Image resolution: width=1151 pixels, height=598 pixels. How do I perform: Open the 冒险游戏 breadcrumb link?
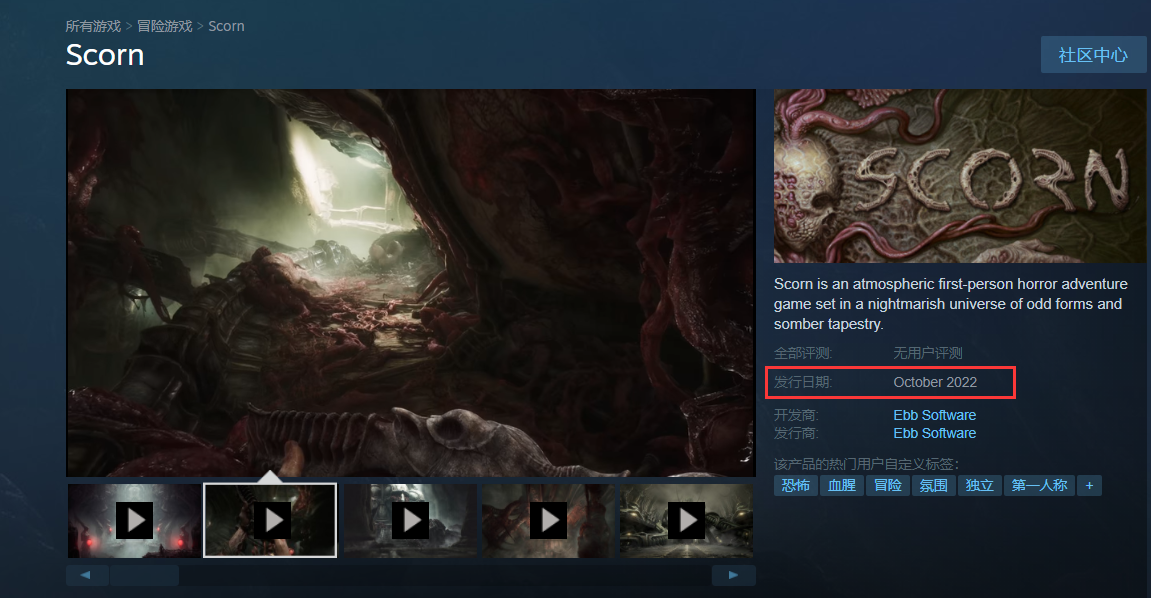point(164,26)
